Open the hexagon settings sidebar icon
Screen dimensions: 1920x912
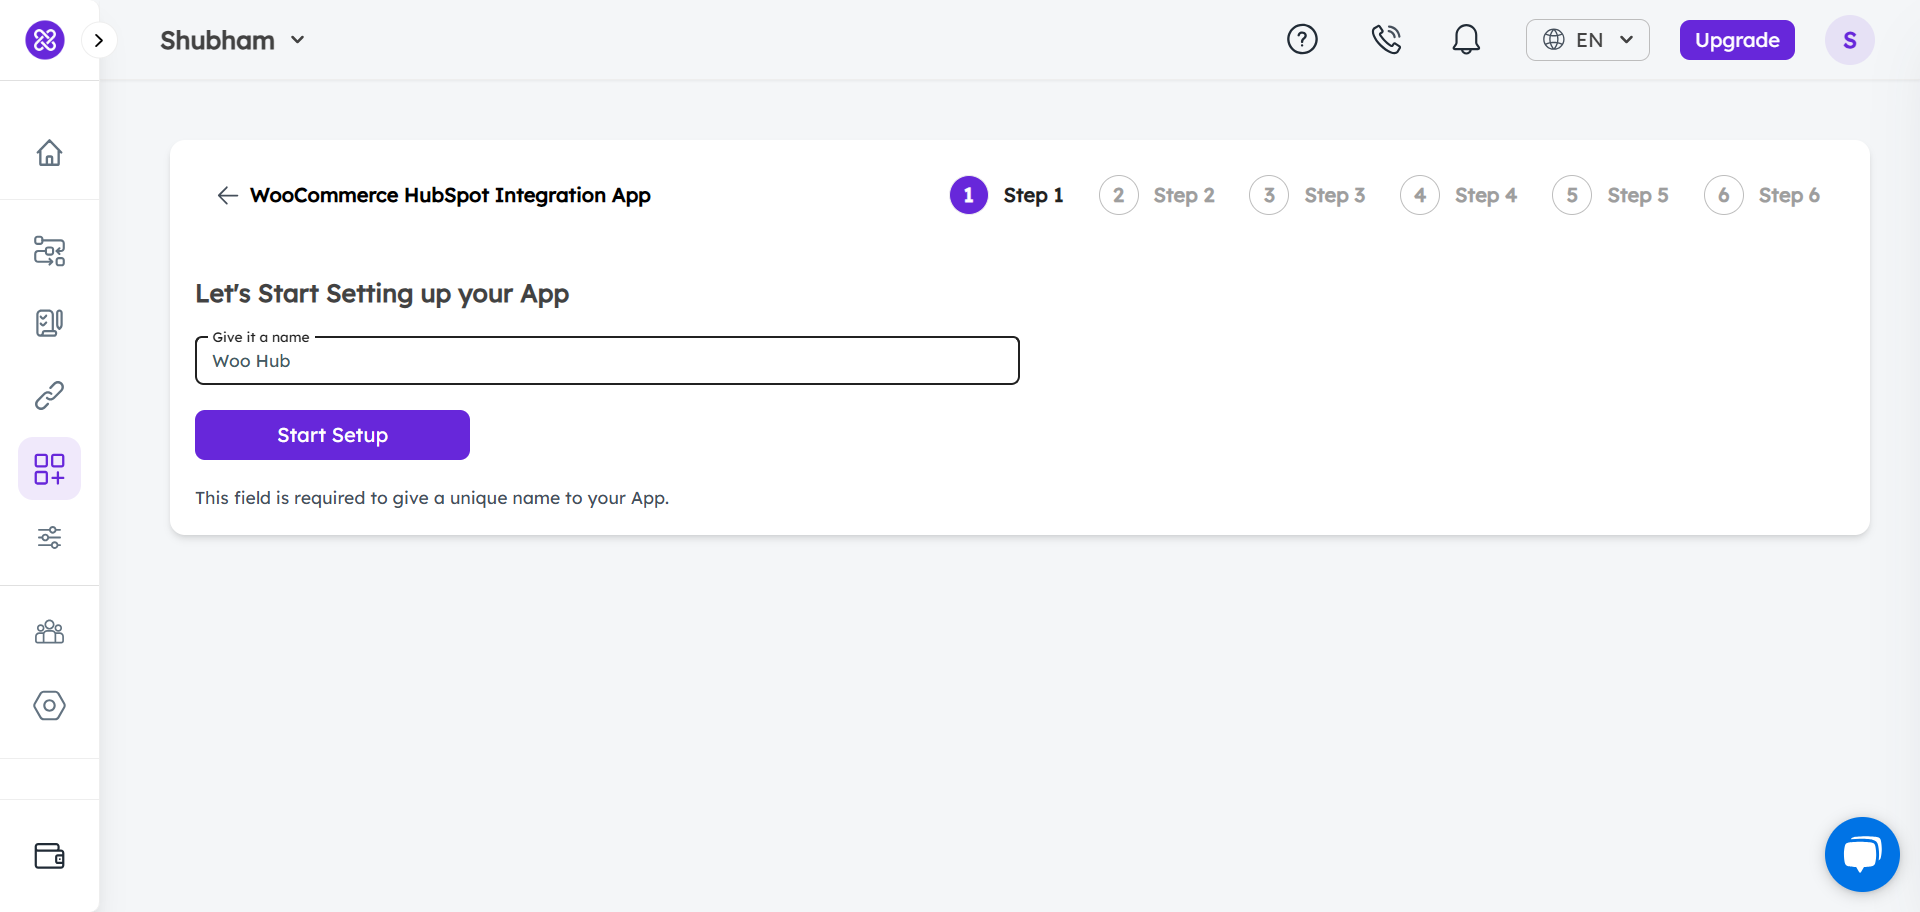[x=49, y=705]
